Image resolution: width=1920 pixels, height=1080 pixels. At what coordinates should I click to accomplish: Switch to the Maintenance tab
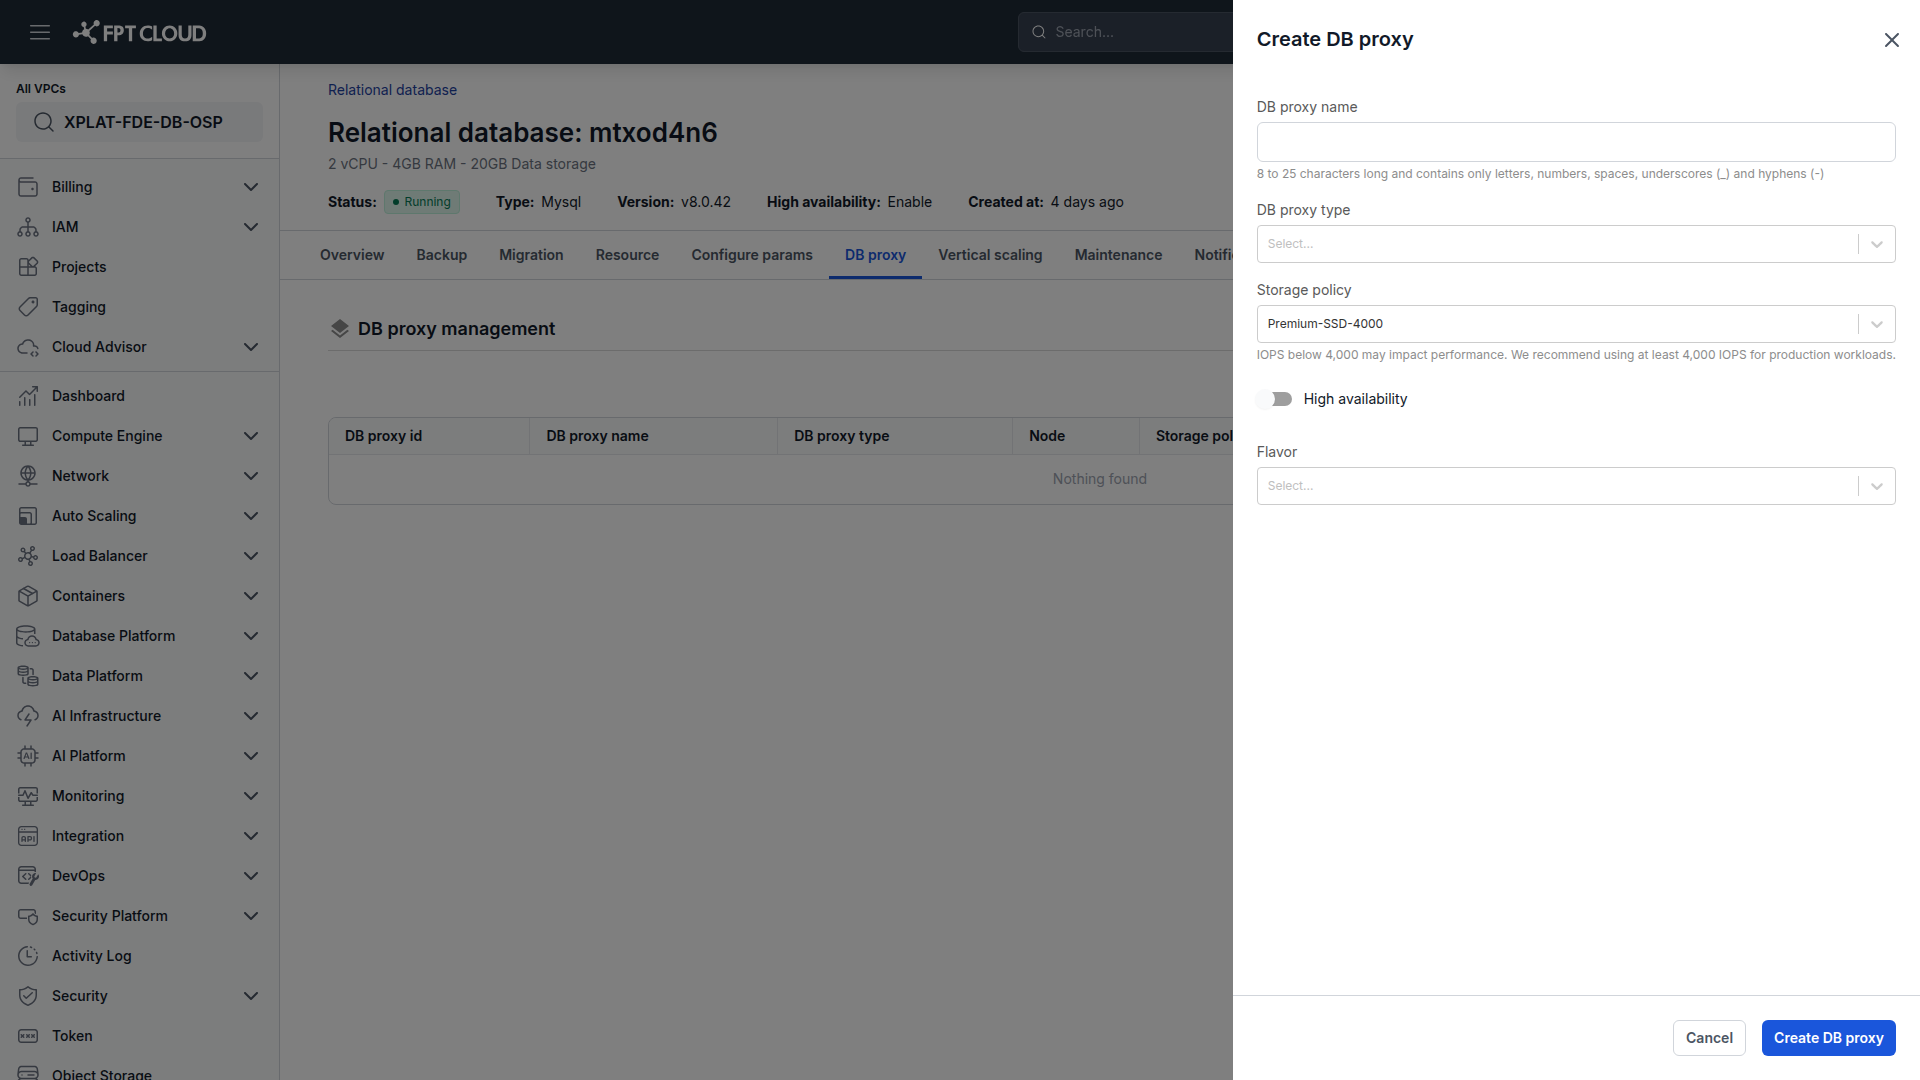1118,255
